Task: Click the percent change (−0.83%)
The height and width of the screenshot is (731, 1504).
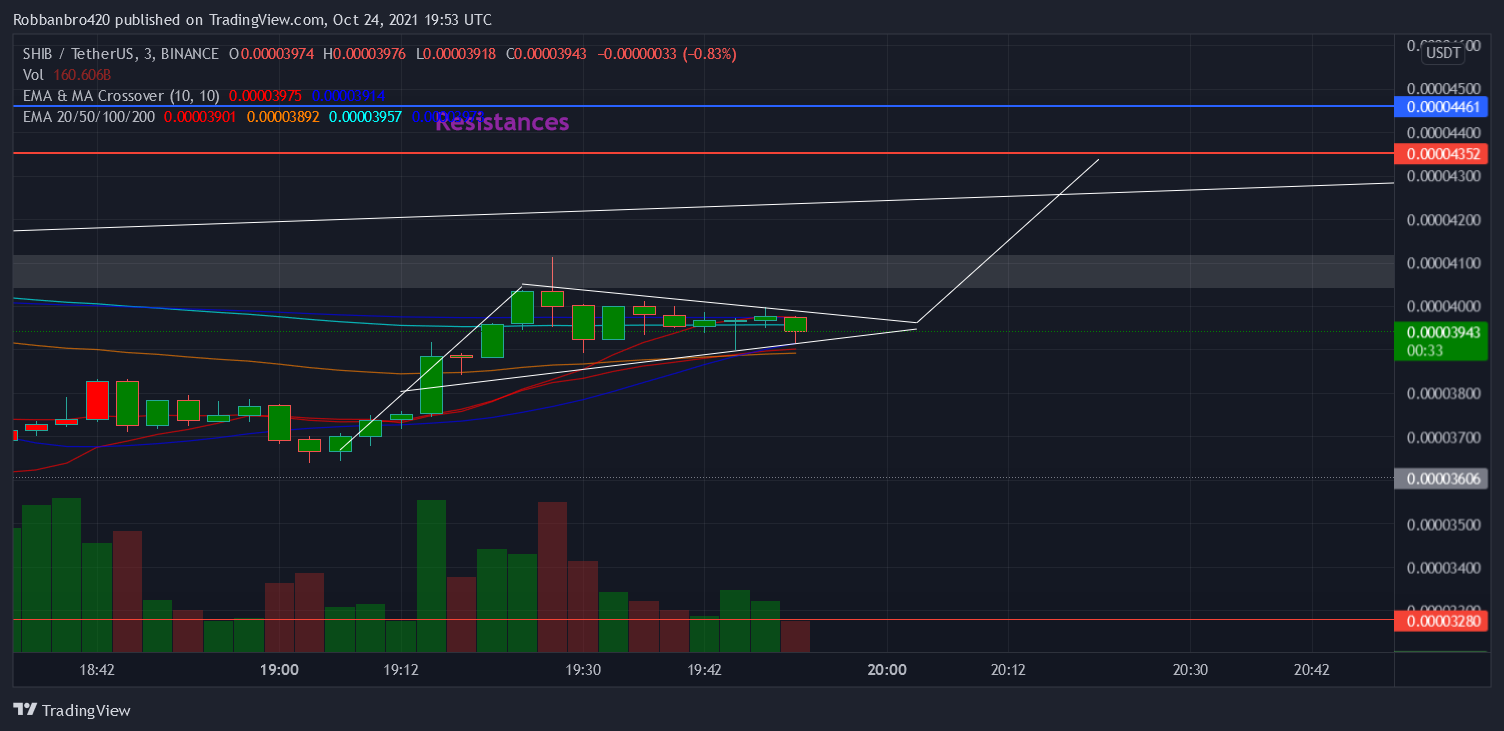Action: pyautogui.click(x=710, y=54)
